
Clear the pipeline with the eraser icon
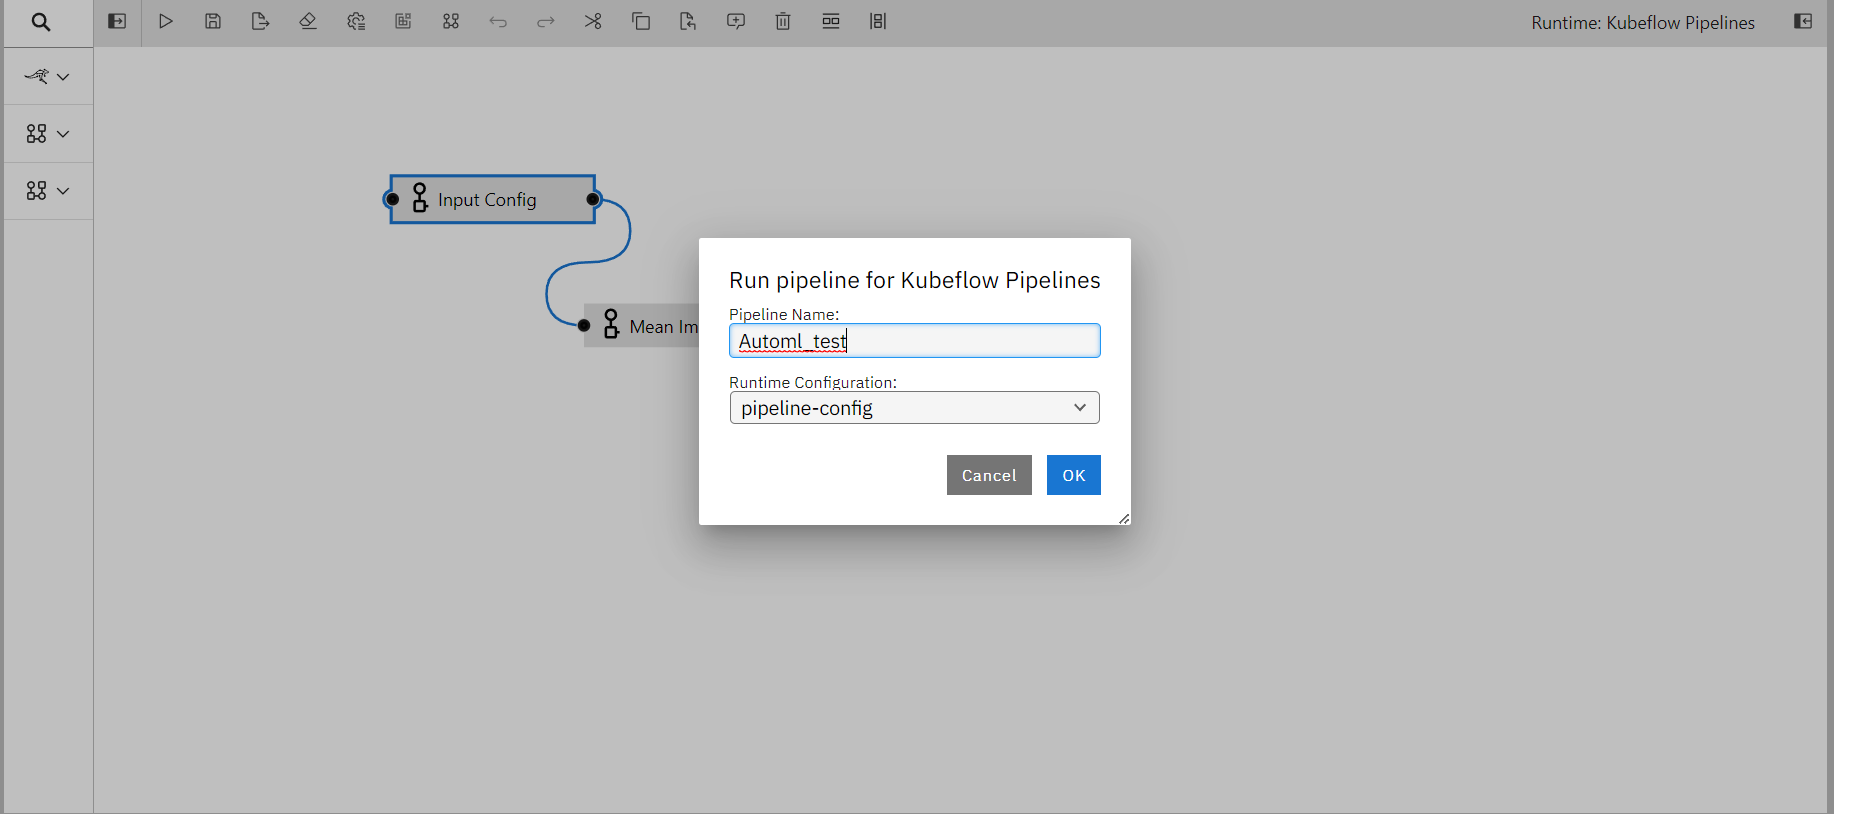(x=308, y=21)
